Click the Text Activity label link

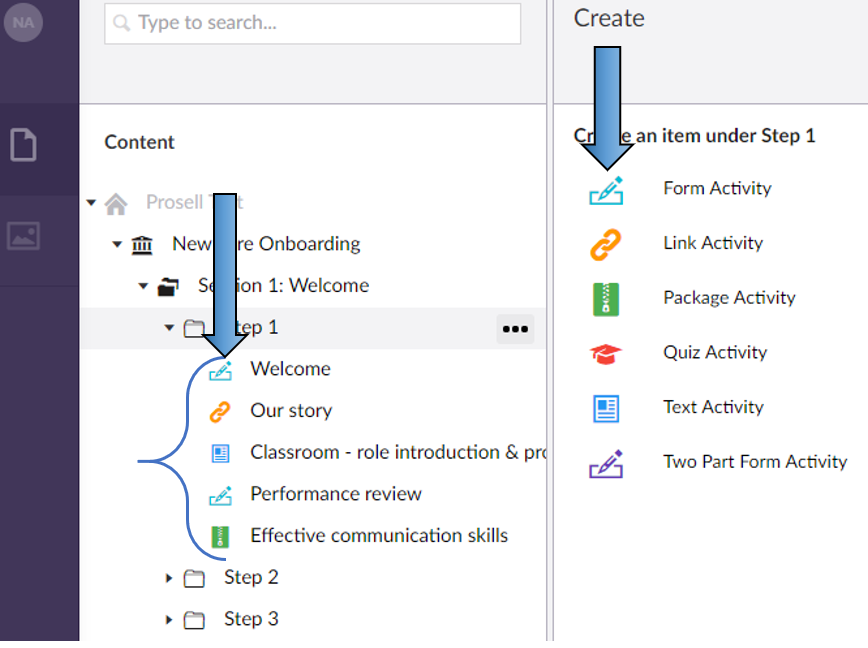tap(712, 407)
